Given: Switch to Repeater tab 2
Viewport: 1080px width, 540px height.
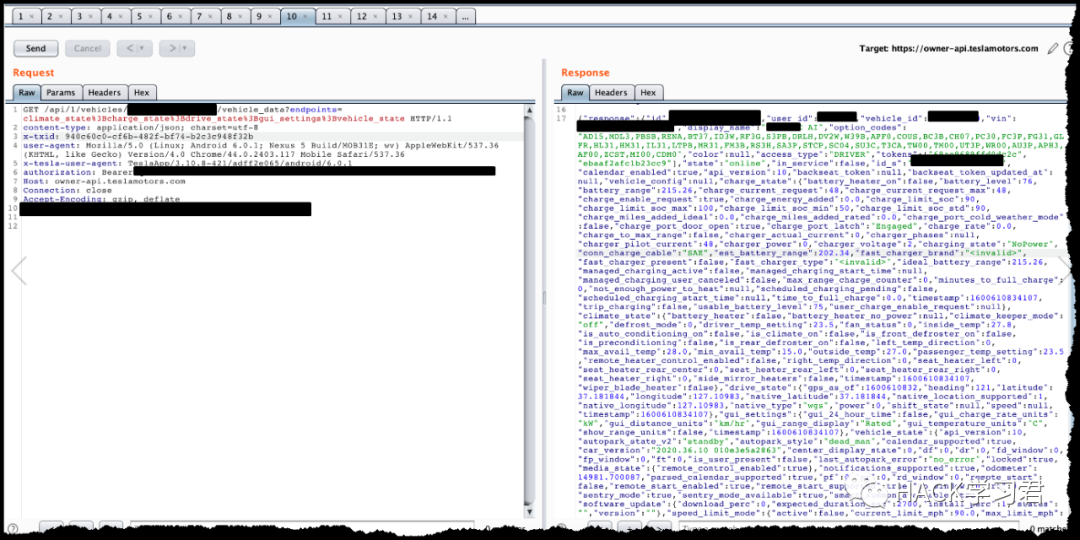Looking at the screenshot, I should pos(51,16).
